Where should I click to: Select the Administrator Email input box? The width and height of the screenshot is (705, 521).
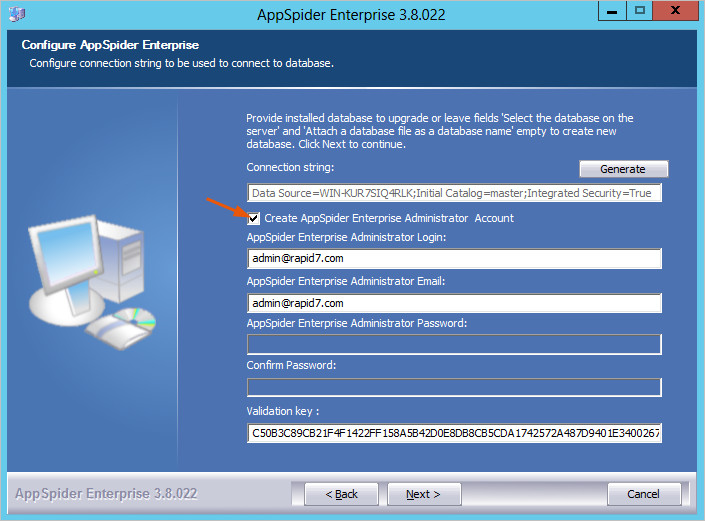pyautogui.click(x=454, y=303)
